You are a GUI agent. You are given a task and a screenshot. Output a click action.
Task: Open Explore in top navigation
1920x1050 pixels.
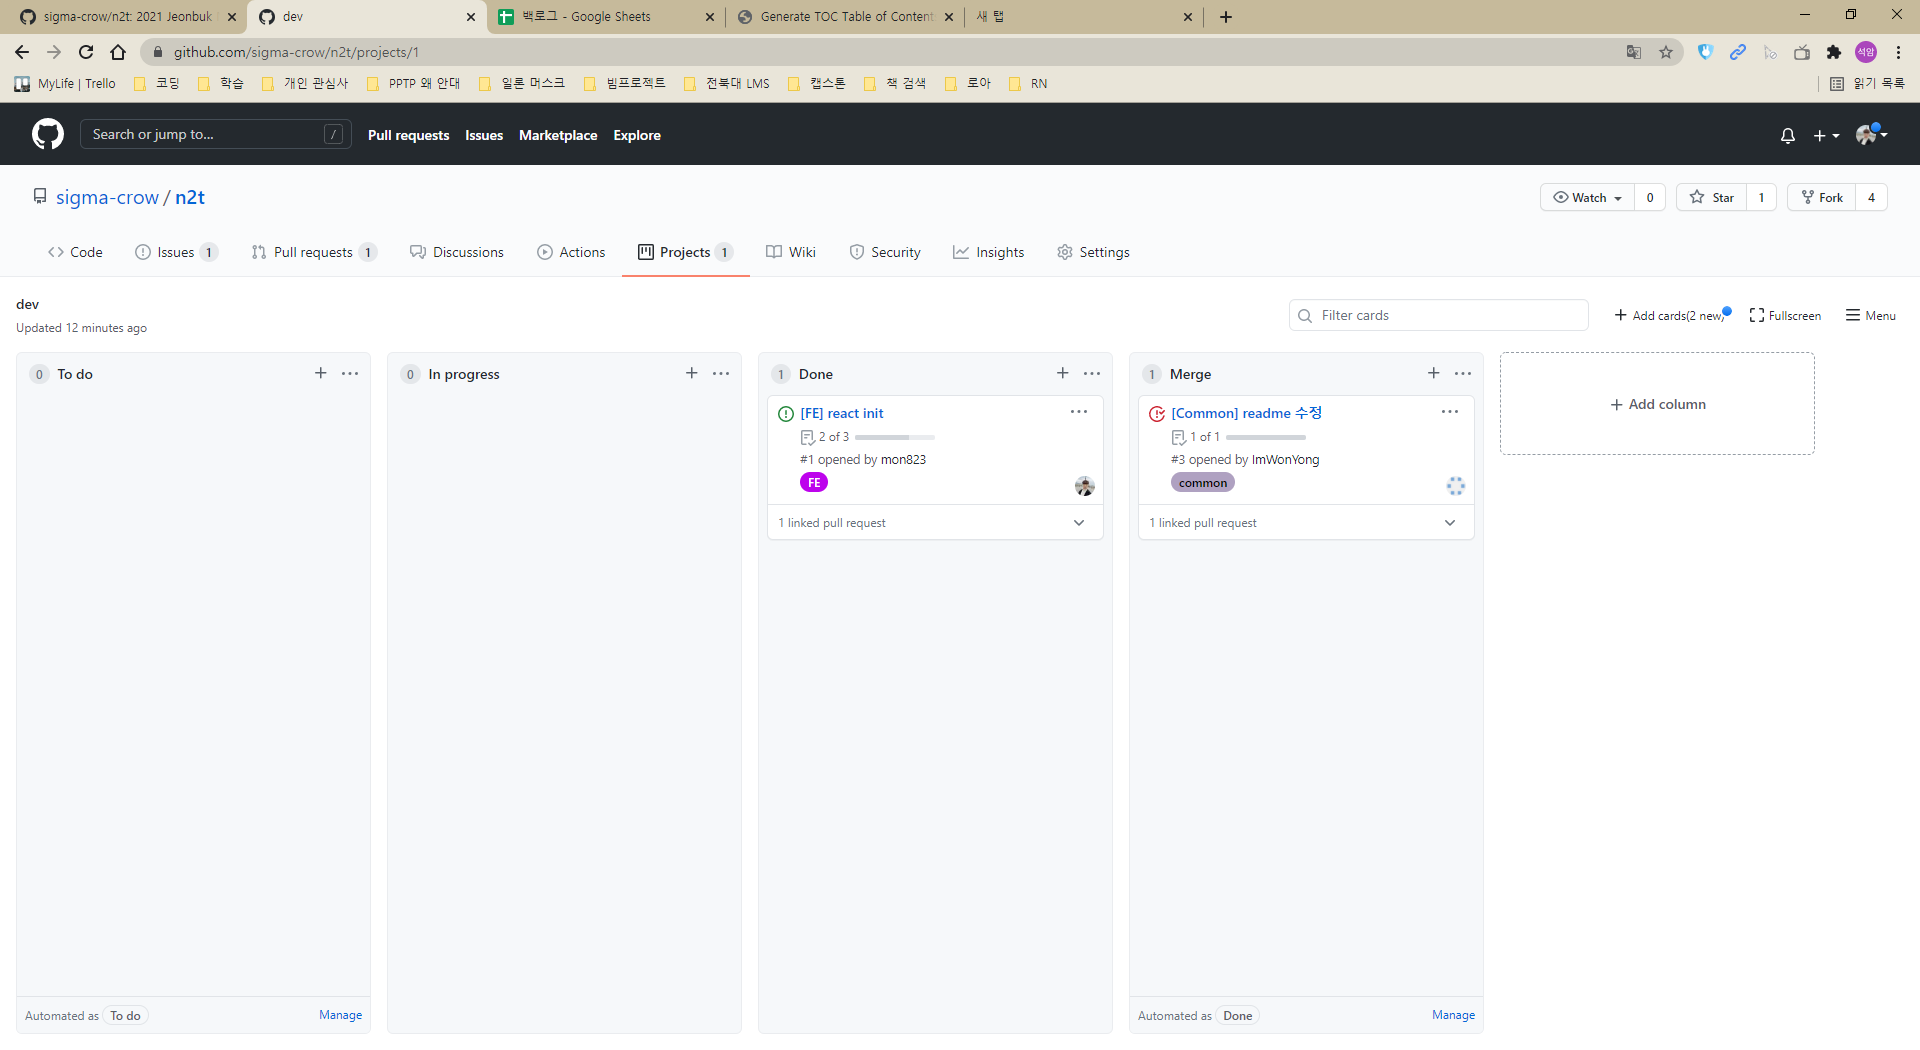[x=637, y=135]
